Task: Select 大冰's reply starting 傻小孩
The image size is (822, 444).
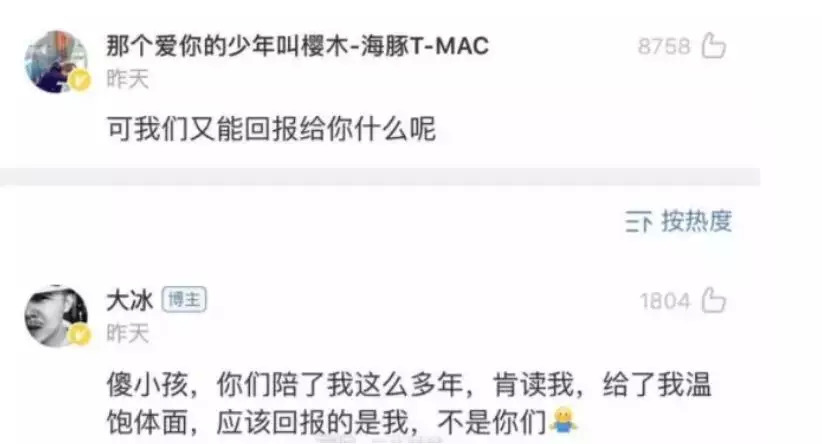Action: (409, 403)
